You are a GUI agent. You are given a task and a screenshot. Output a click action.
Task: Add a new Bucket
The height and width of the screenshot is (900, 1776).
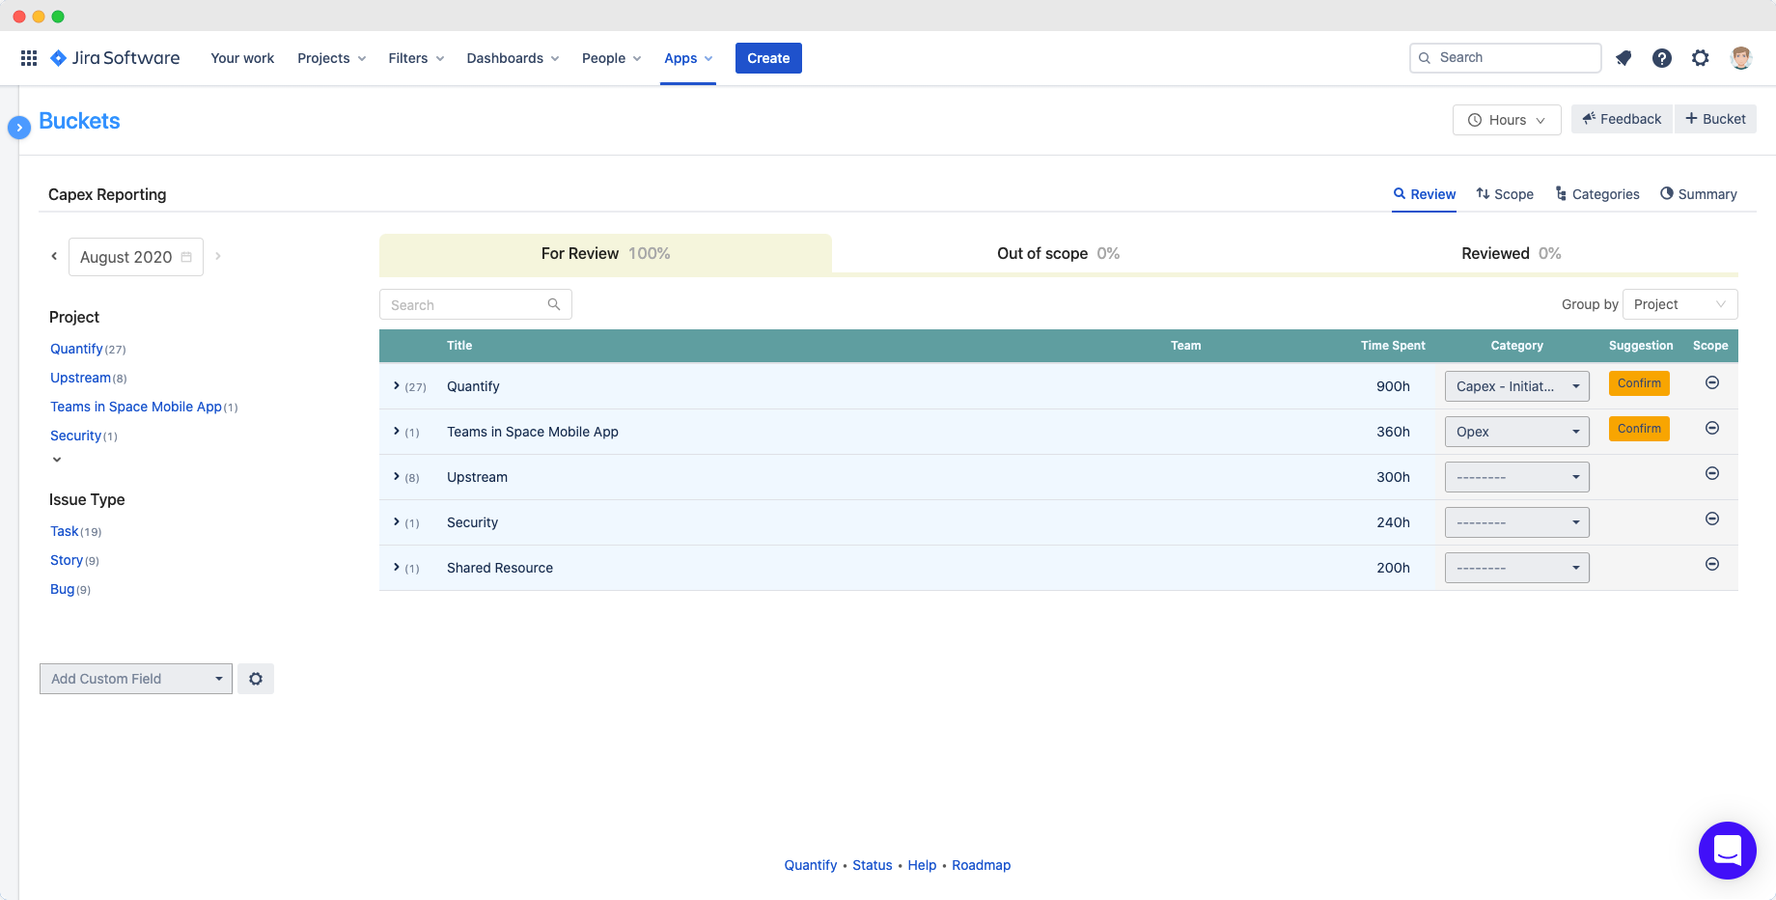pyautogui.click(x=1715, y=119)
